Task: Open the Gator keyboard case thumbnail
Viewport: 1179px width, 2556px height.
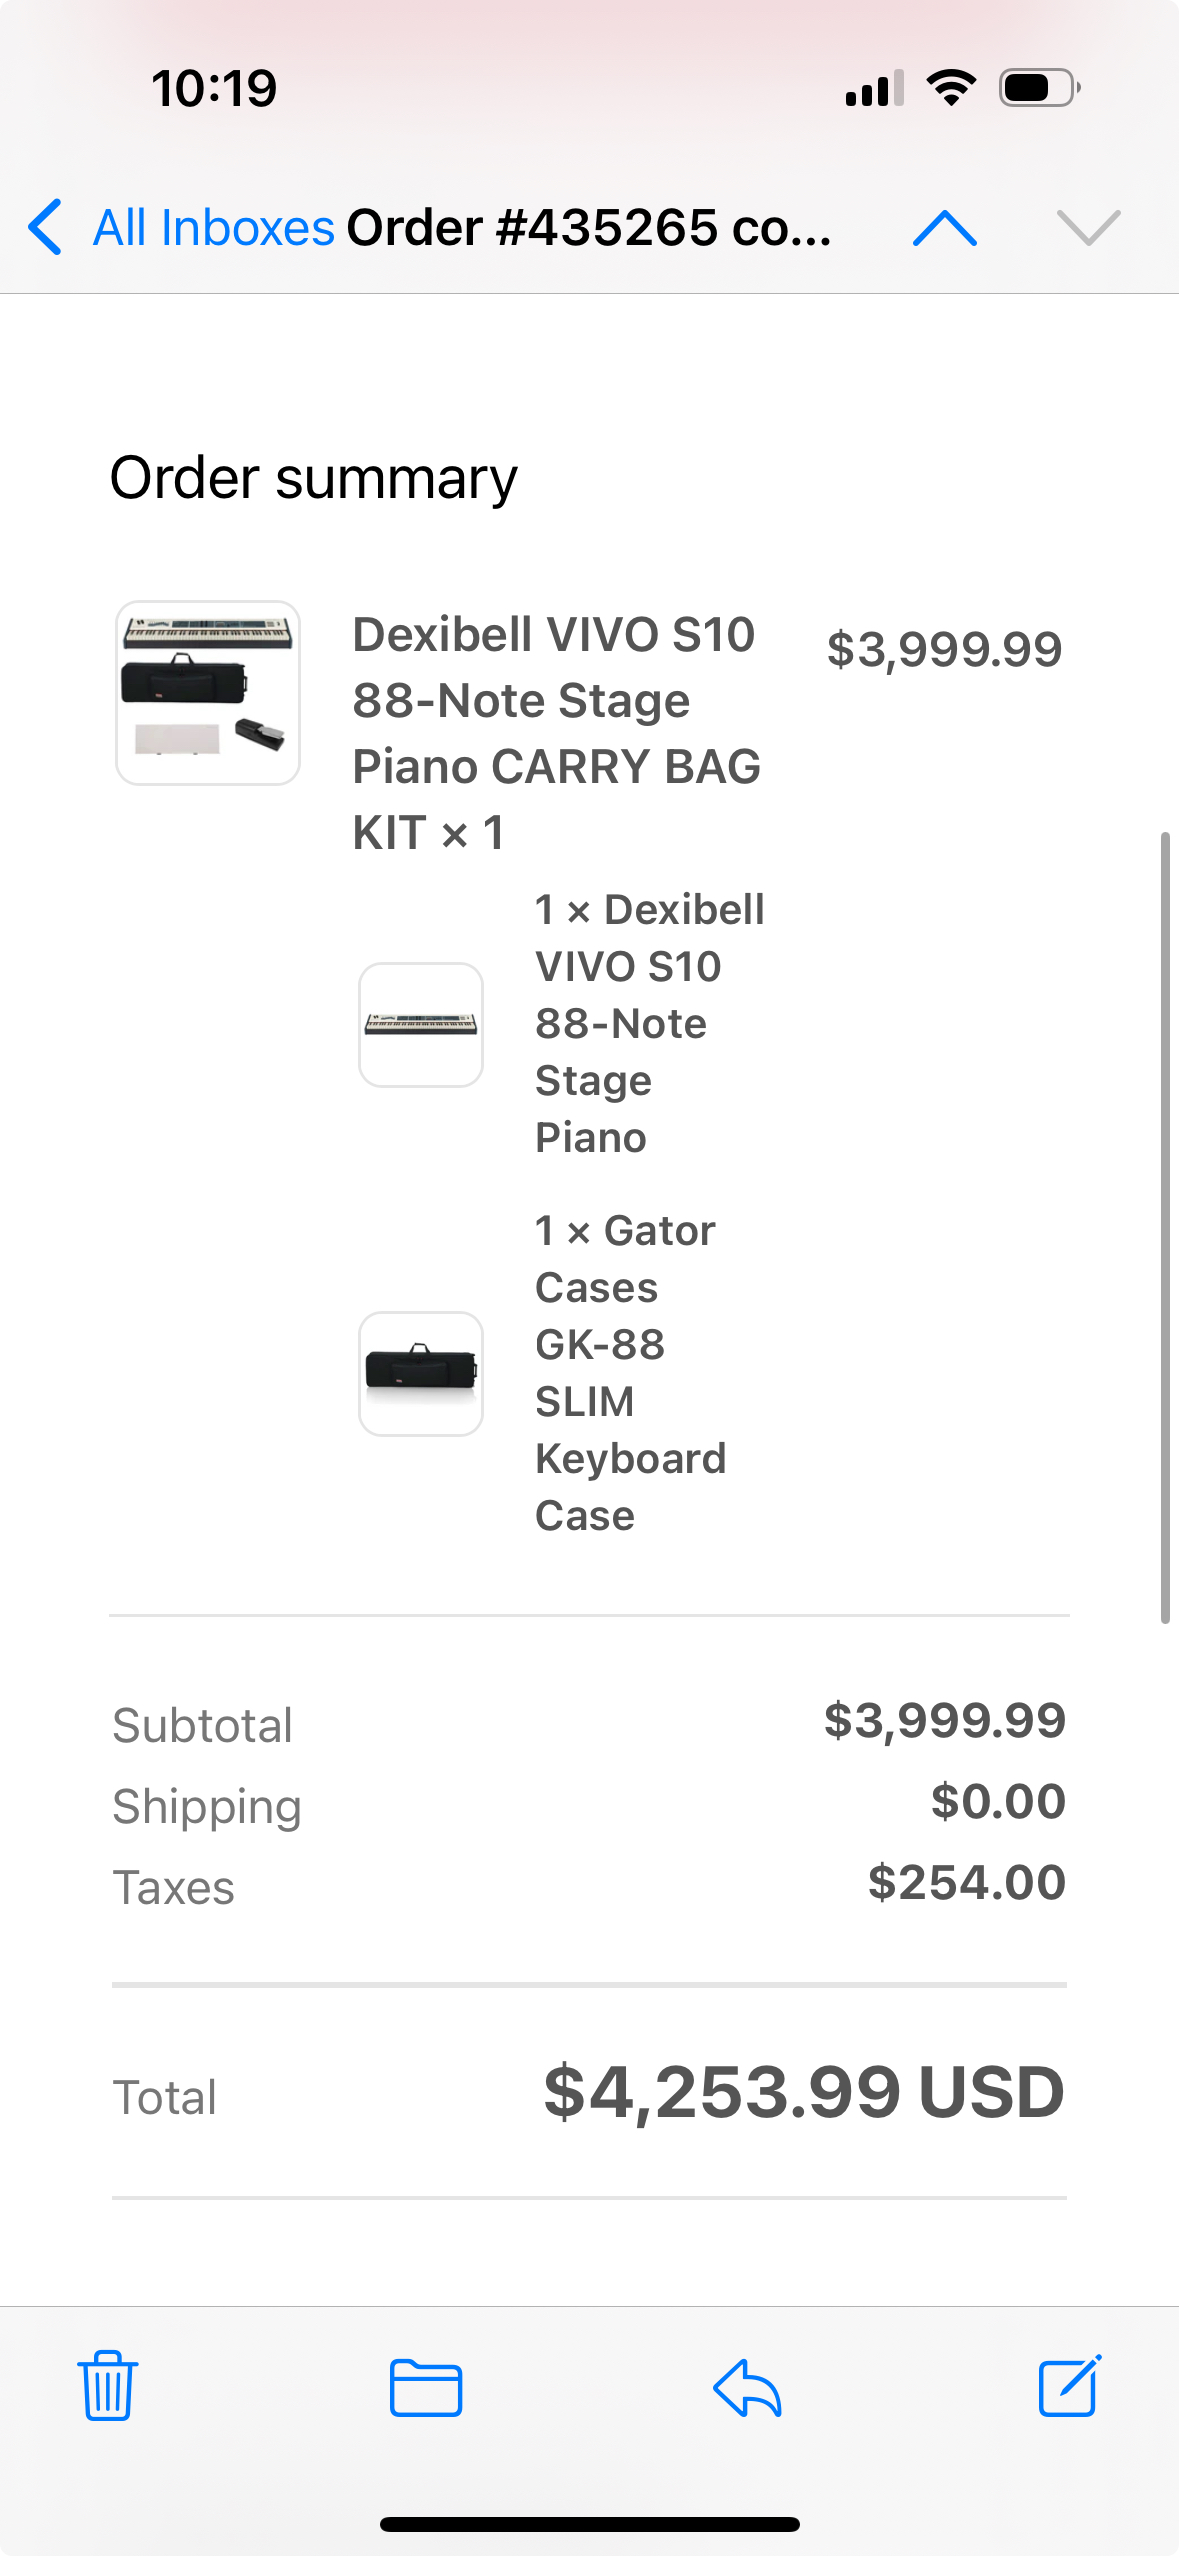Action: (x=421, y=1373)
